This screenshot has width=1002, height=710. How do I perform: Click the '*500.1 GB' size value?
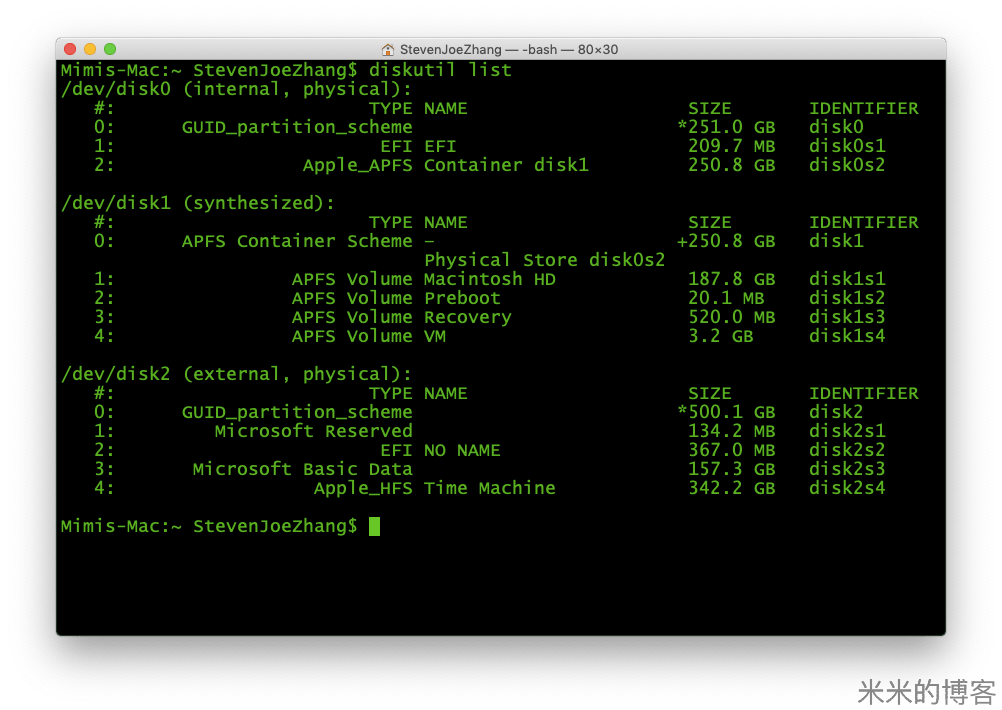[726, 412]
